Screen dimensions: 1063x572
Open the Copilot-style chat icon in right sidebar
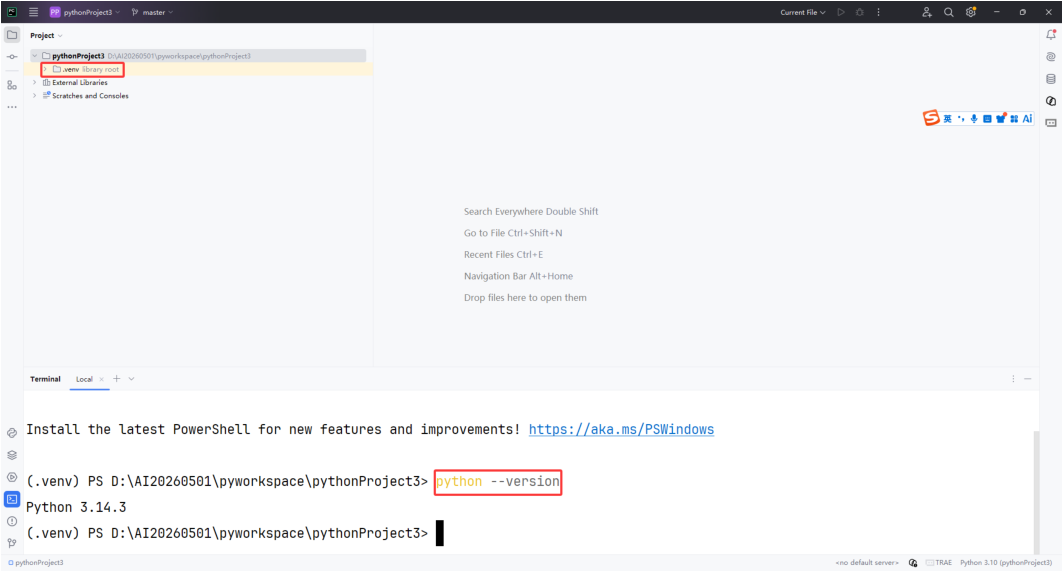(1051, 101)
